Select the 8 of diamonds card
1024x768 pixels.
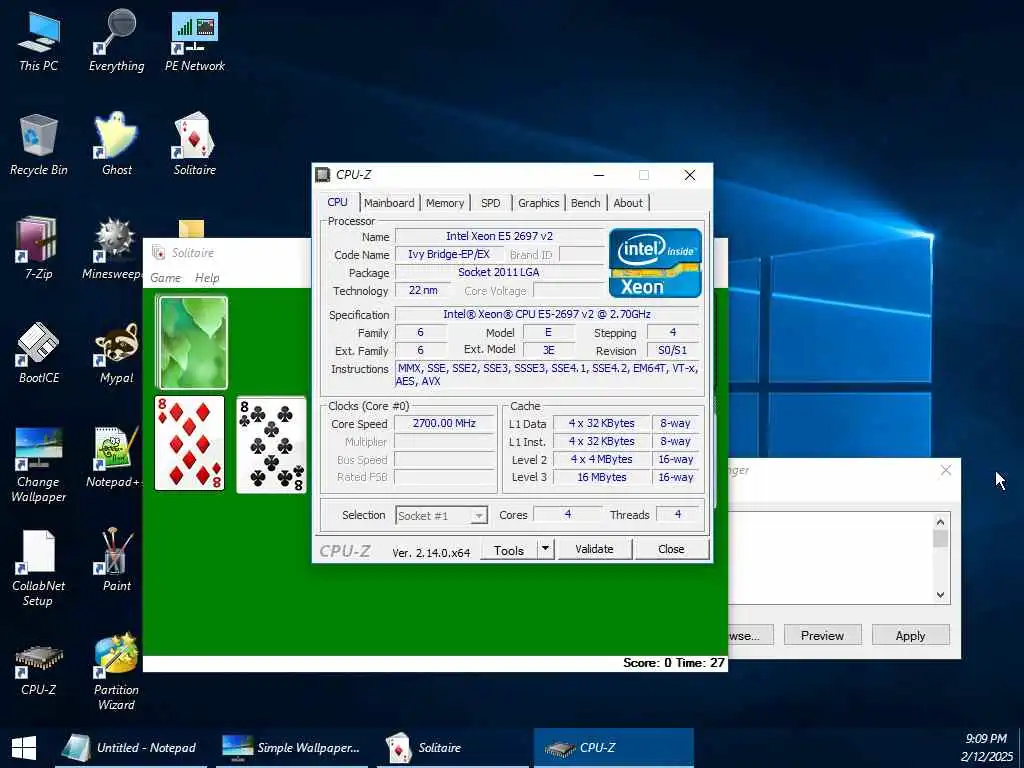(189, 443)
